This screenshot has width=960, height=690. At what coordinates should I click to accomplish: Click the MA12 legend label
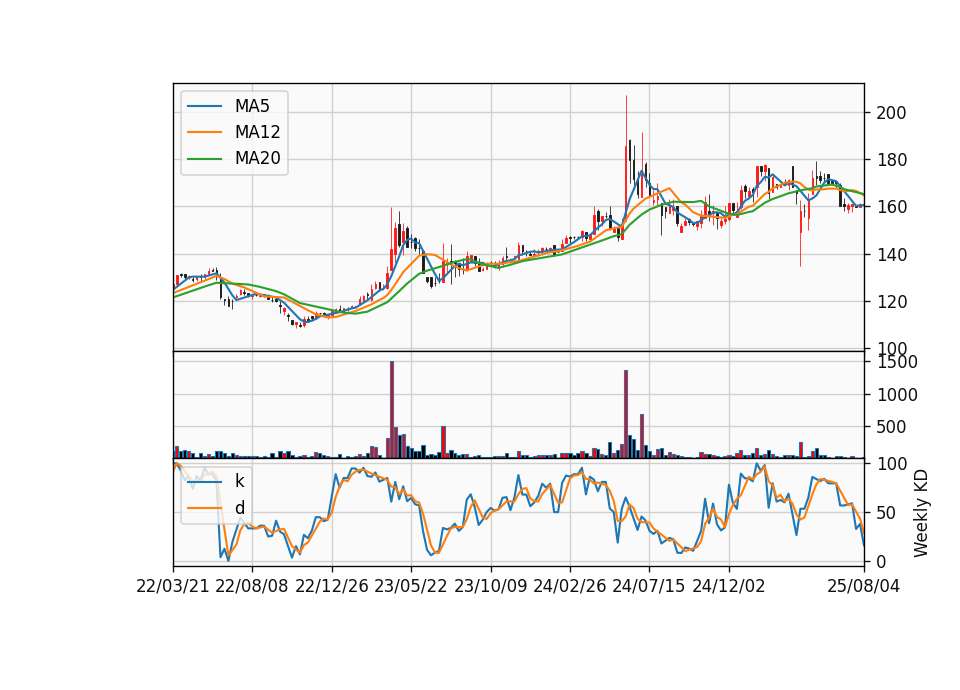click(257, 132)
